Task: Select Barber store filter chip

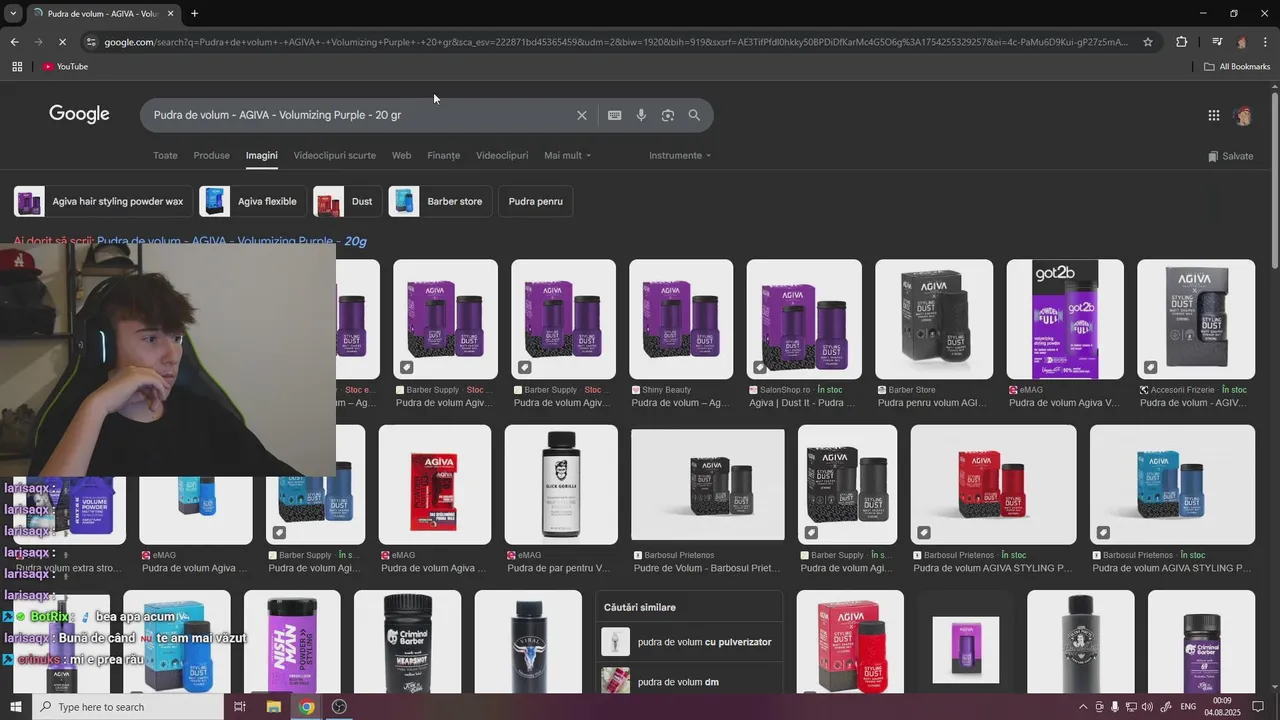Action: tap(440, 201)
